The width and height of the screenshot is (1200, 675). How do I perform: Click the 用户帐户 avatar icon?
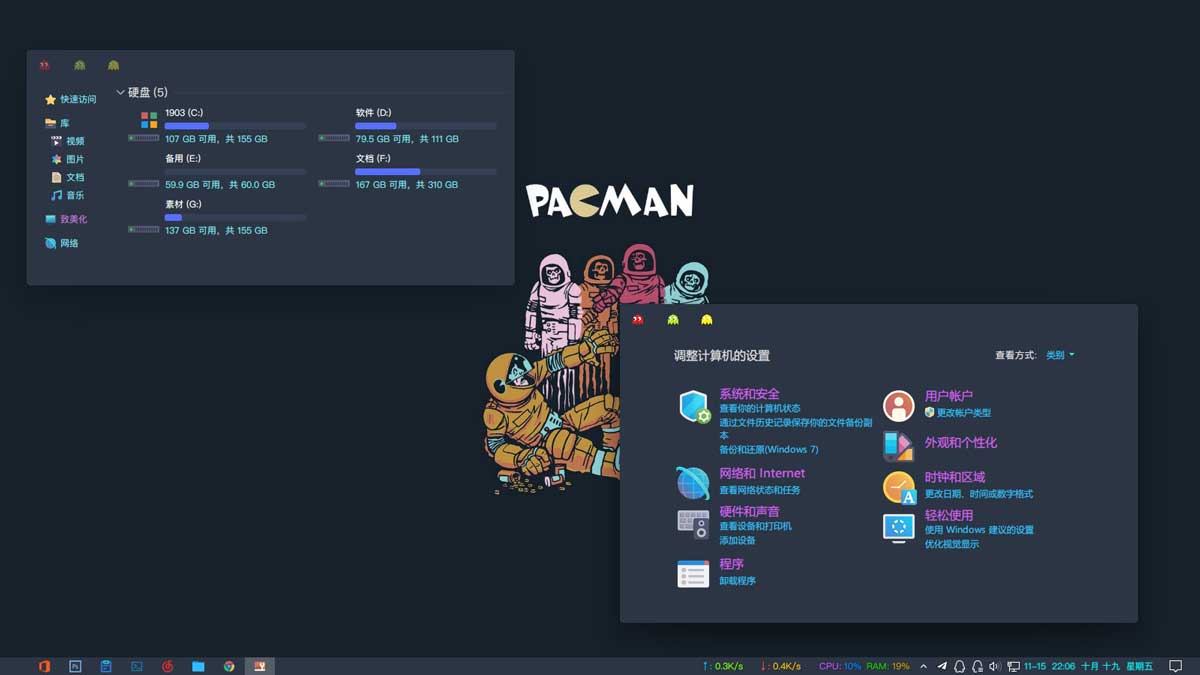[x=899, y=406]
